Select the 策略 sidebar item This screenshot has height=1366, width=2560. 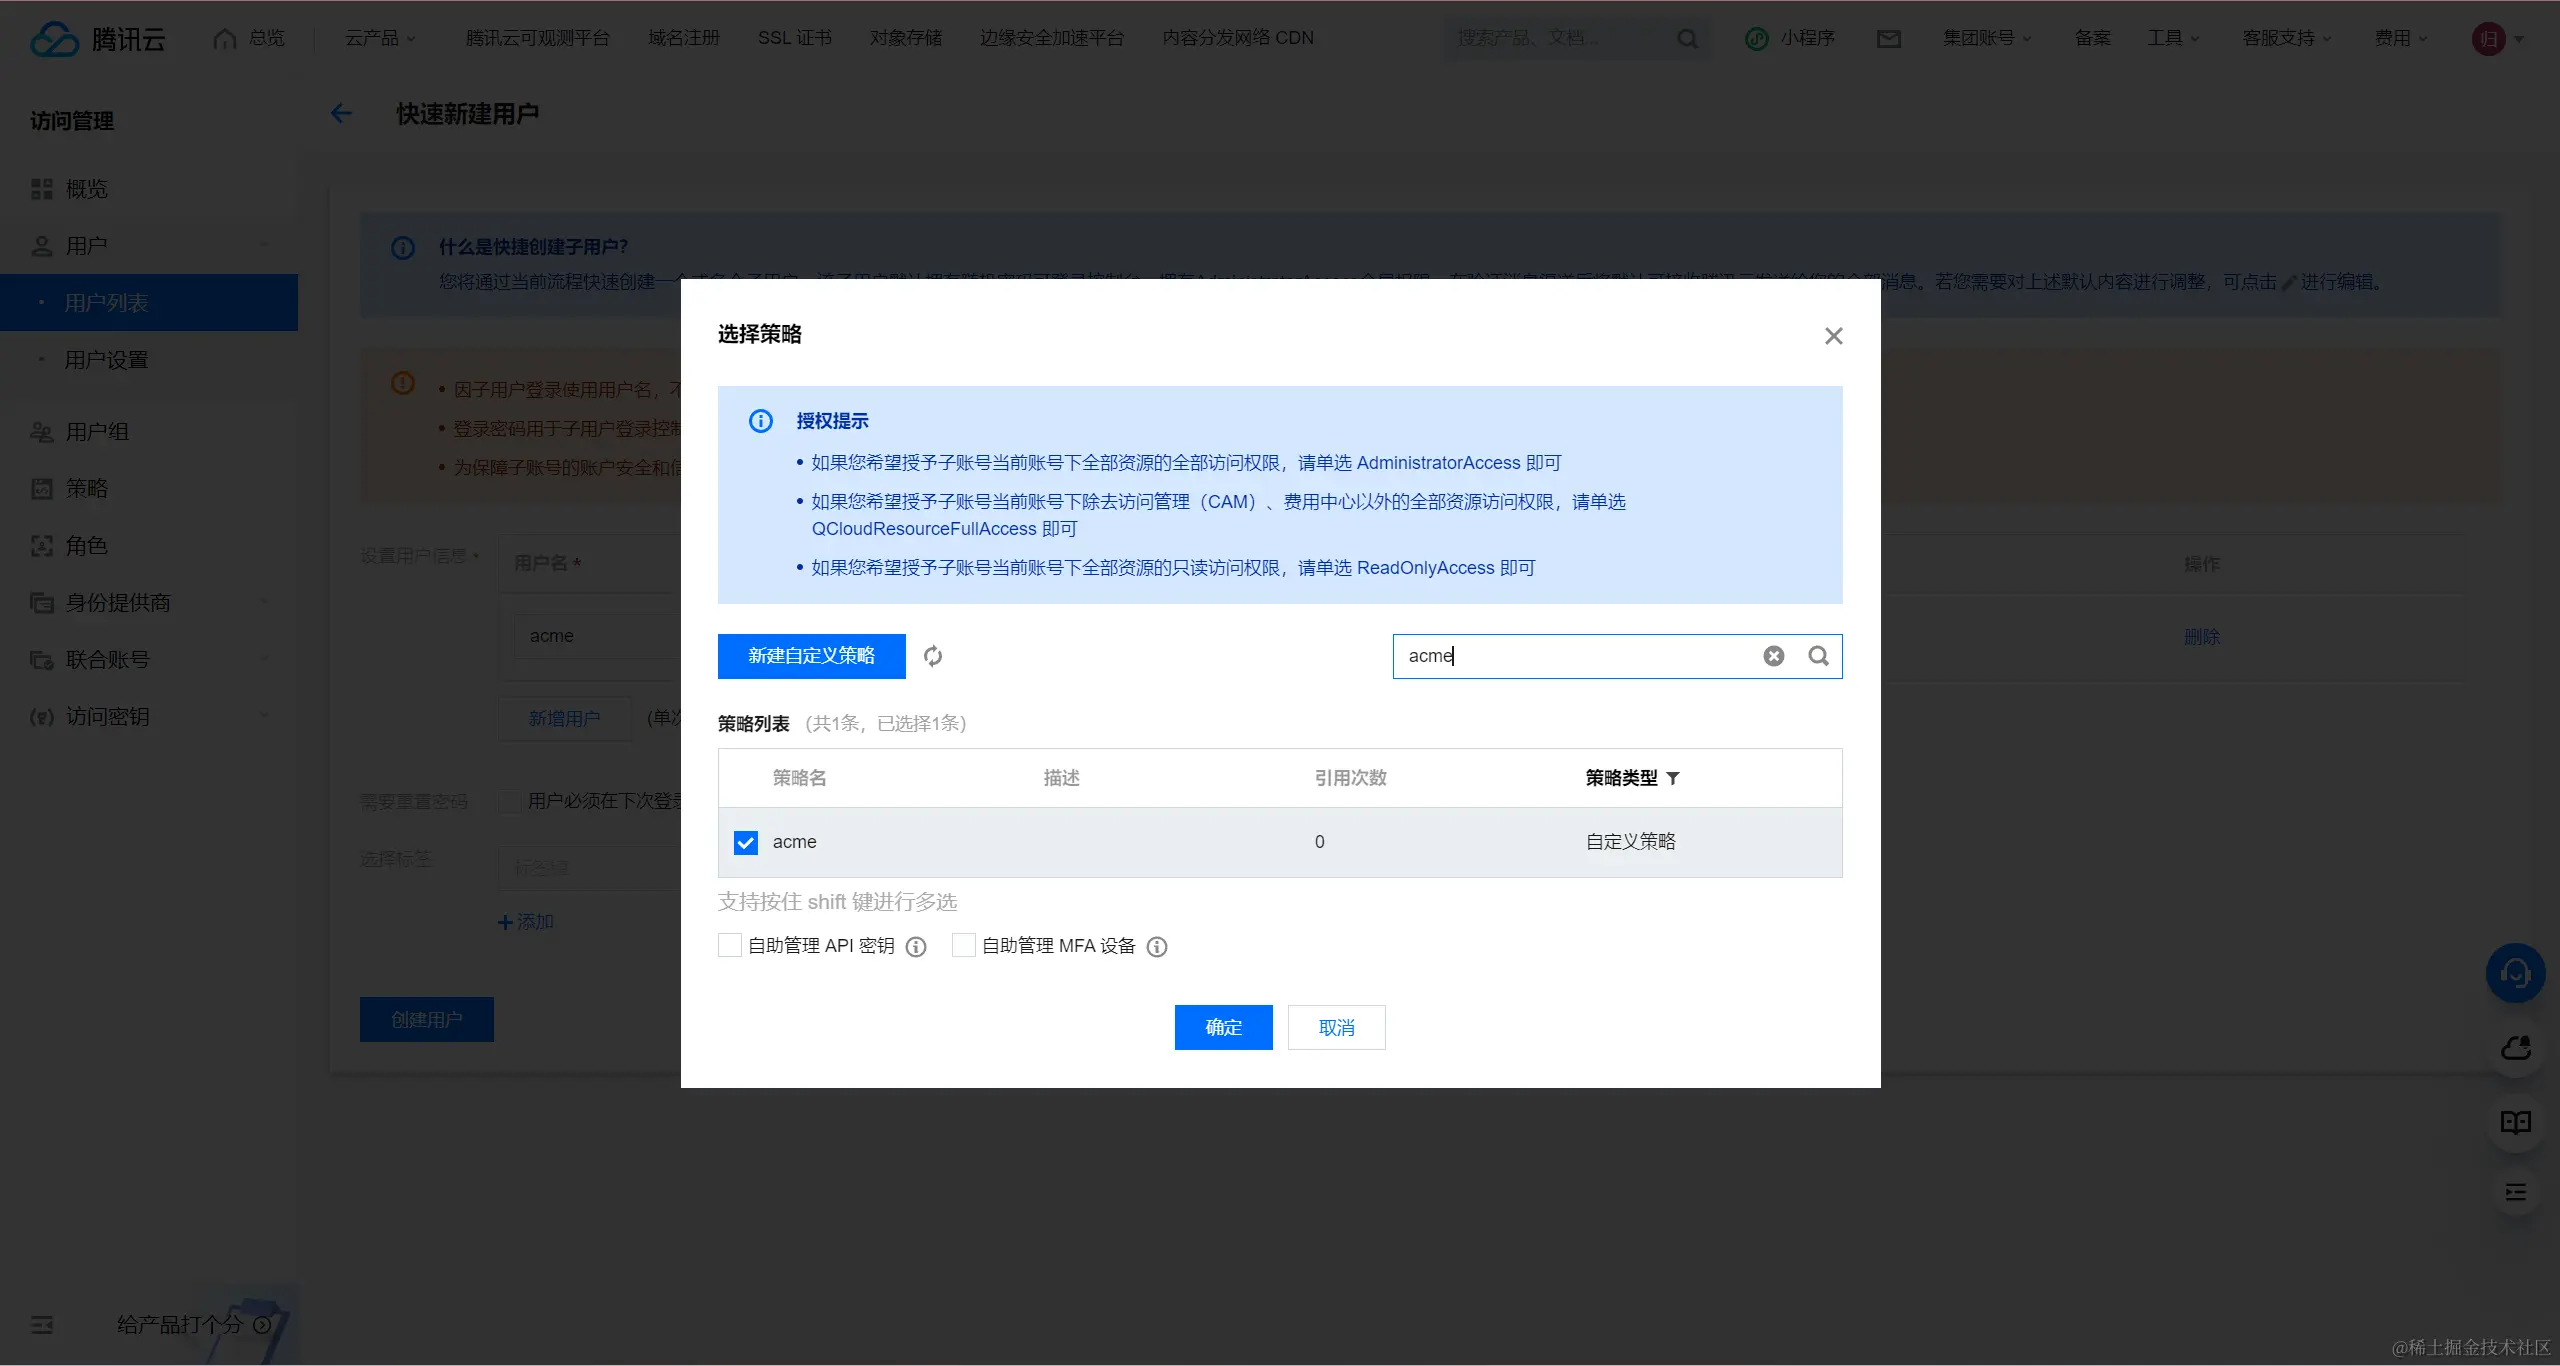86,488
